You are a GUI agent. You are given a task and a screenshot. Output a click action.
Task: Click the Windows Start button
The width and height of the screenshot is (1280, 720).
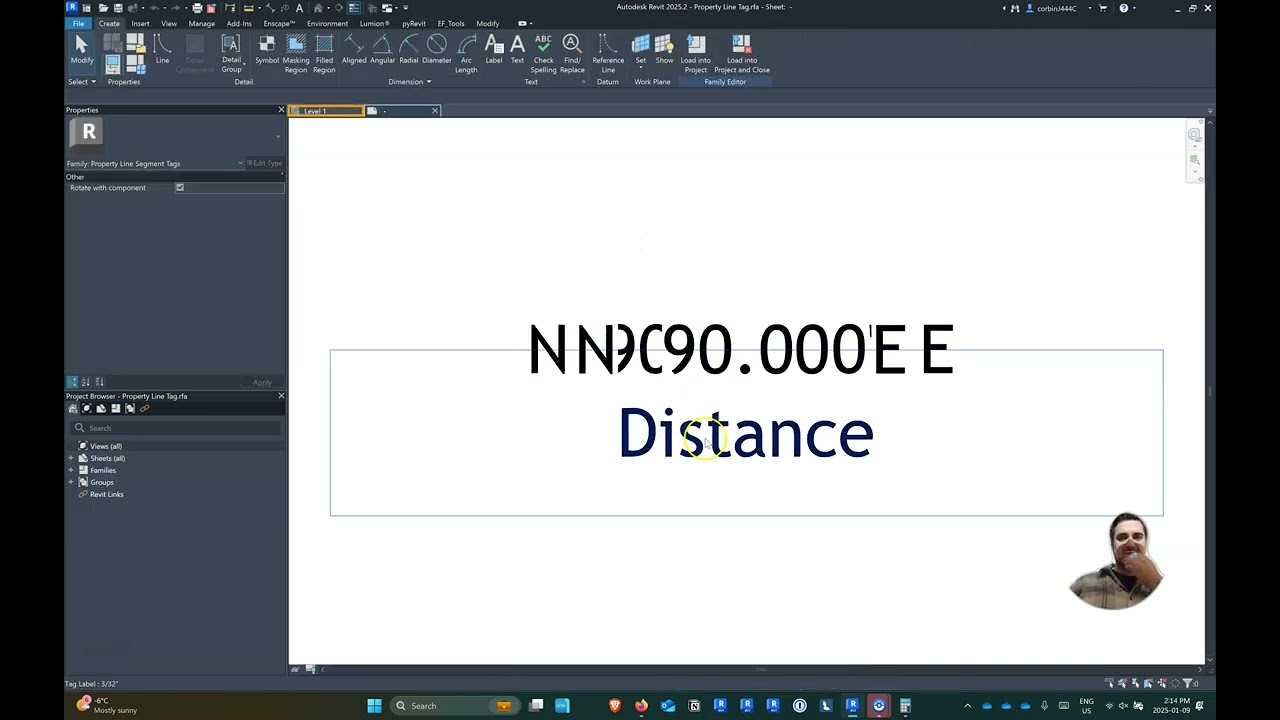(x=374, y=706)
